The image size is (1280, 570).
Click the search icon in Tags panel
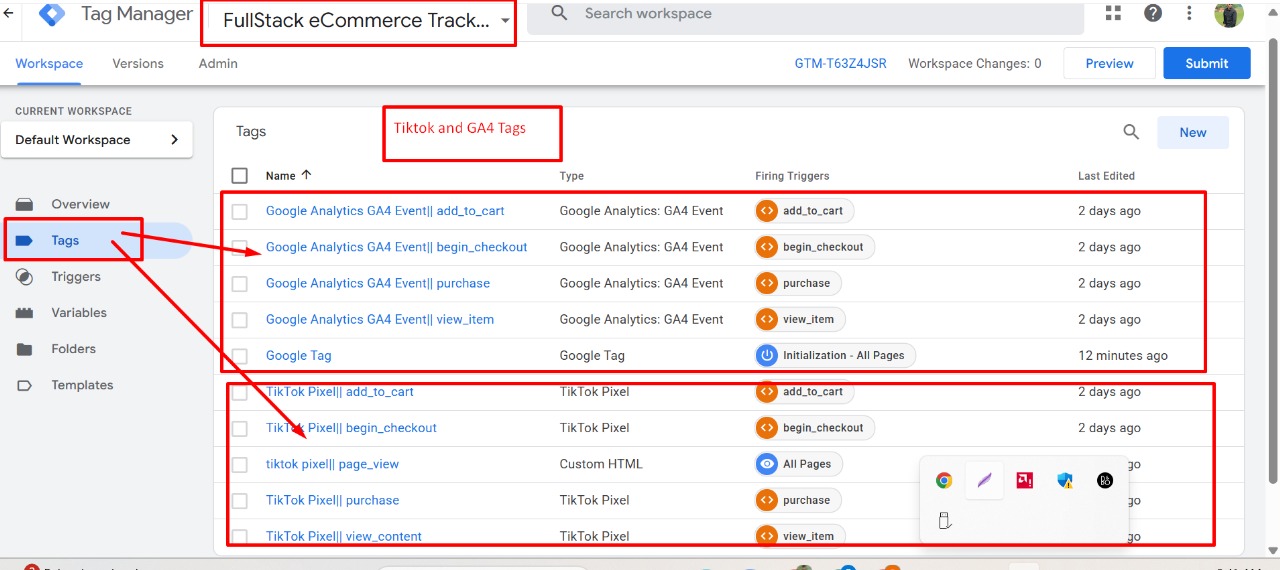click(1131, 132)
